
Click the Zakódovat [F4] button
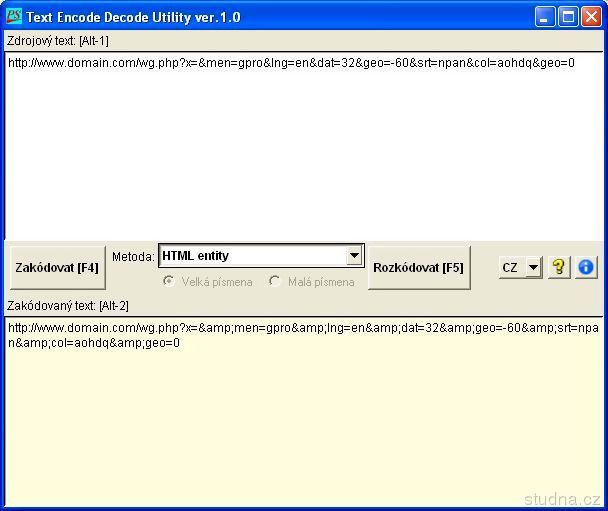pyautogui.click(x=57, y=268)
